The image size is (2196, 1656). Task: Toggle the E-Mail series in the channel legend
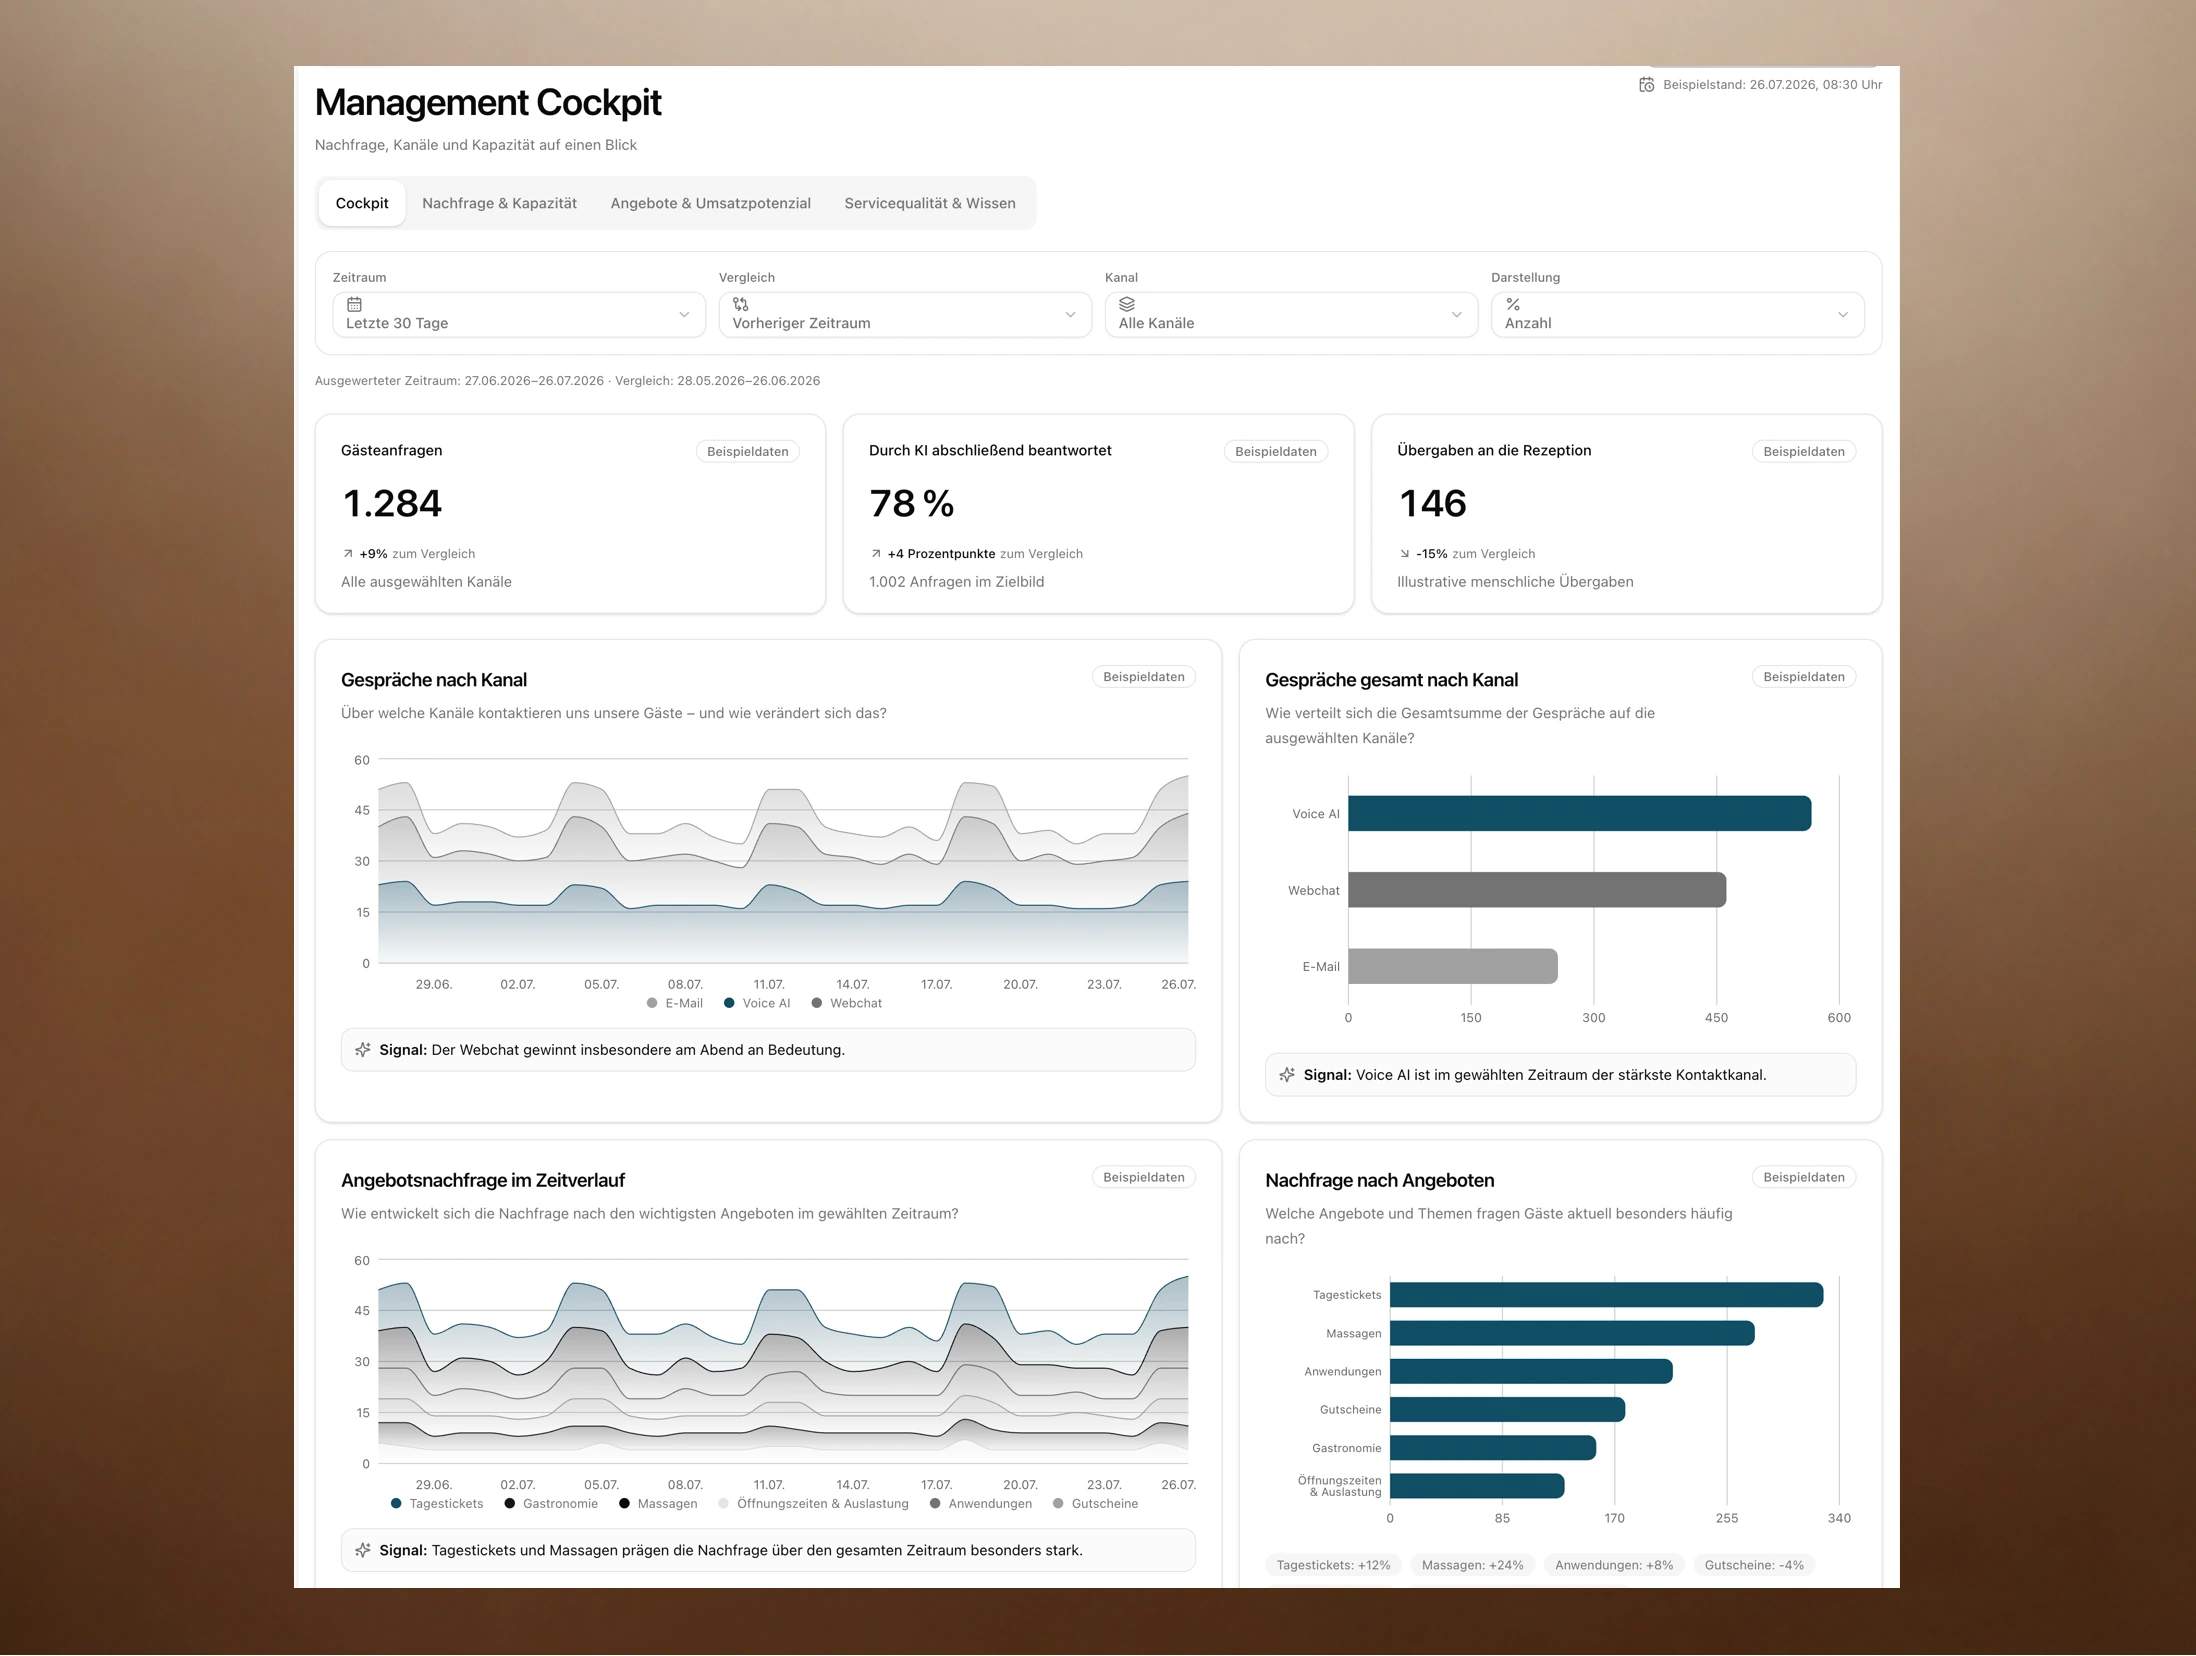pos(675,1003)
